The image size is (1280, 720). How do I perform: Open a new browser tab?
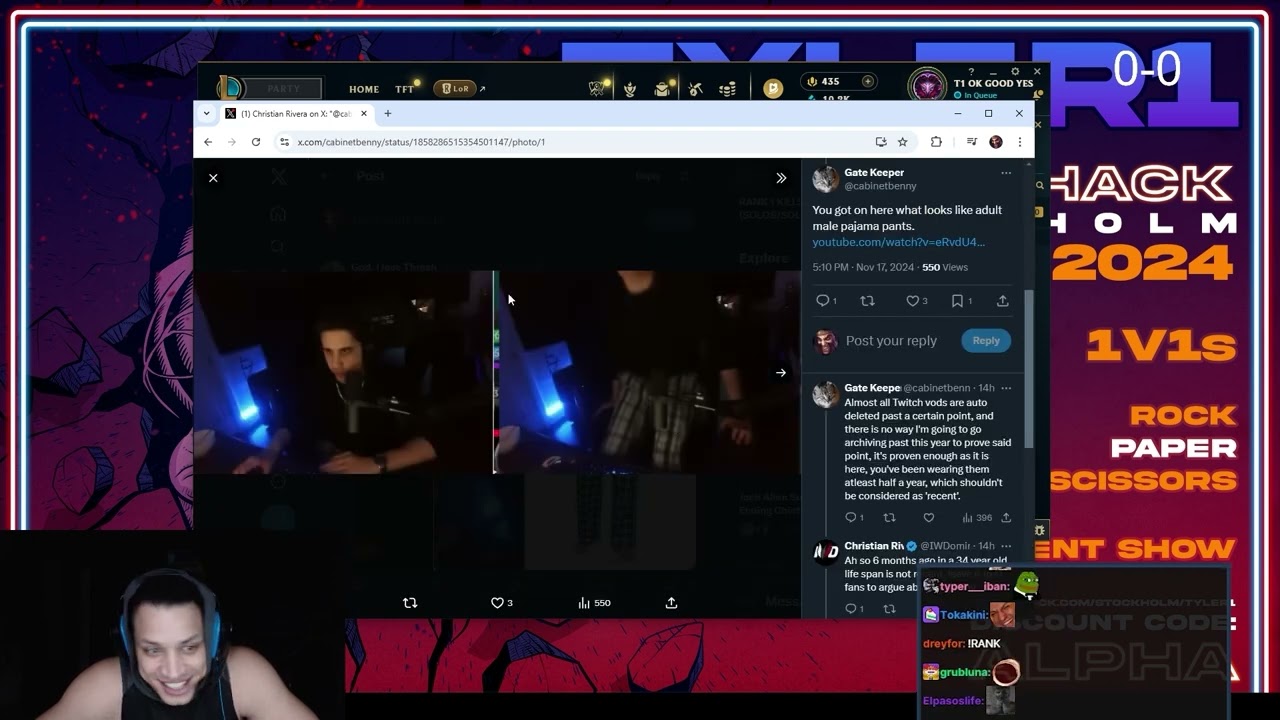(x=388, y=113)
